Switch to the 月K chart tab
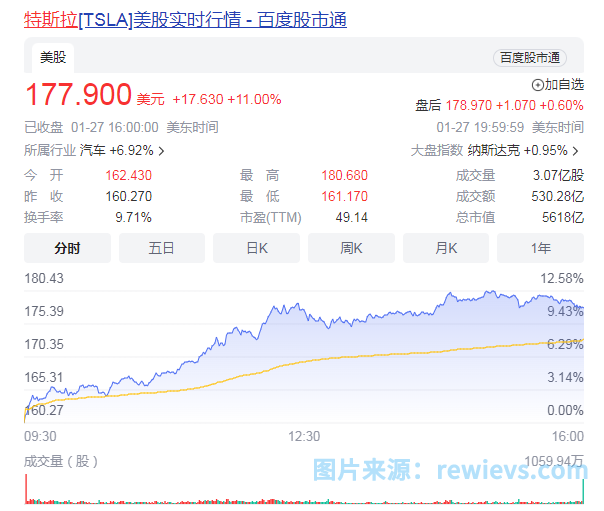The image size is (604, 511). click(446, 248)
